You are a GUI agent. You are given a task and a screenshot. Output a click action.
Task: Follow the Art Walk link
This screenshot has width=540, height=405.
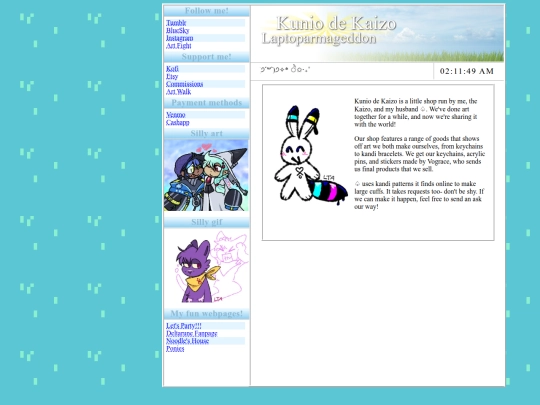pos(178,91)
